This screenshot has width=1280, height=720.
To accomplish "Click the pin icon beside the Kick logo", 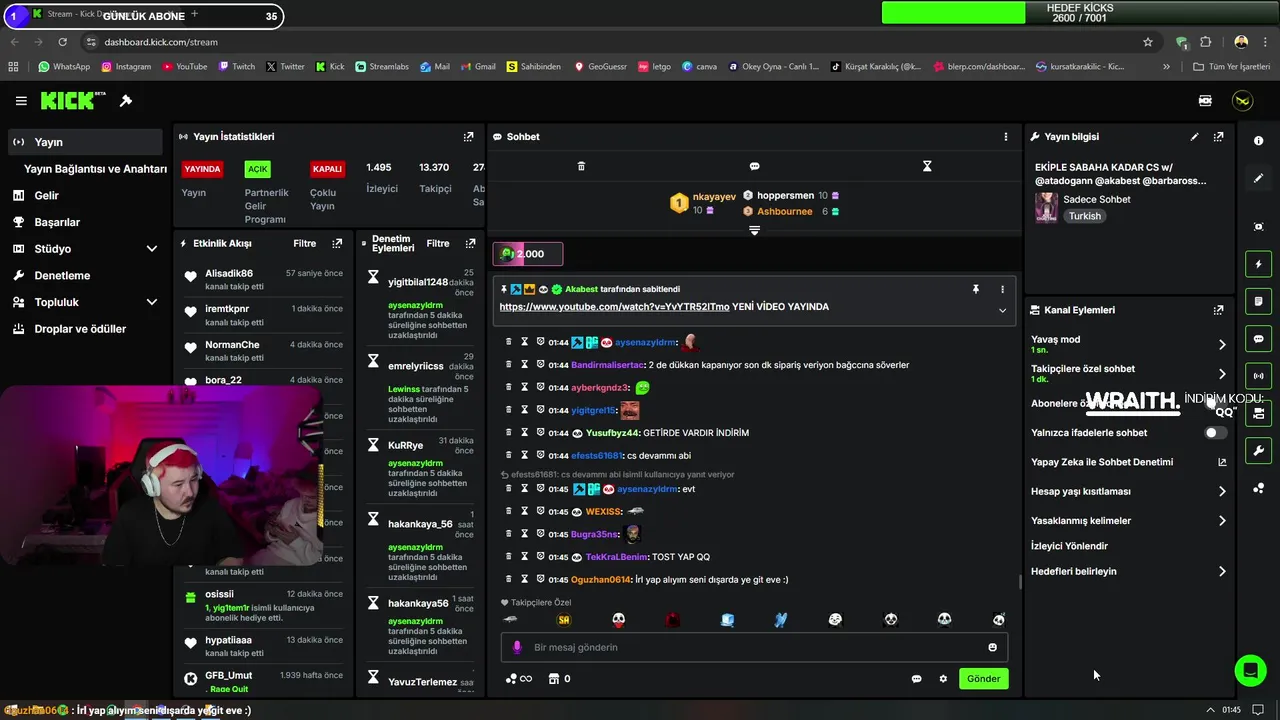I will coord(126,101).
